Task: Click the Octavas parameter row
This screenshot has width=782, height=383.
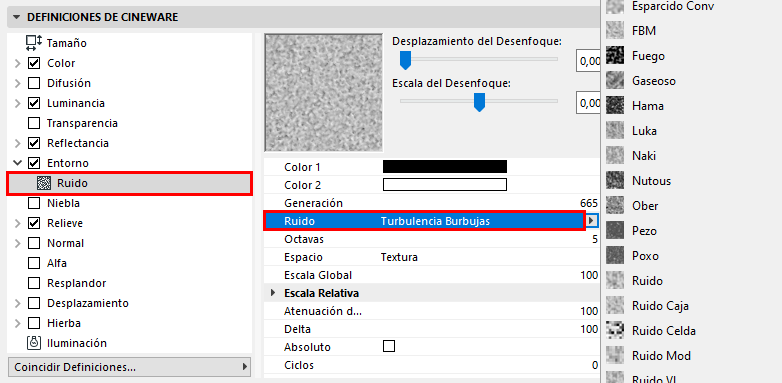Action: (431, 239)
